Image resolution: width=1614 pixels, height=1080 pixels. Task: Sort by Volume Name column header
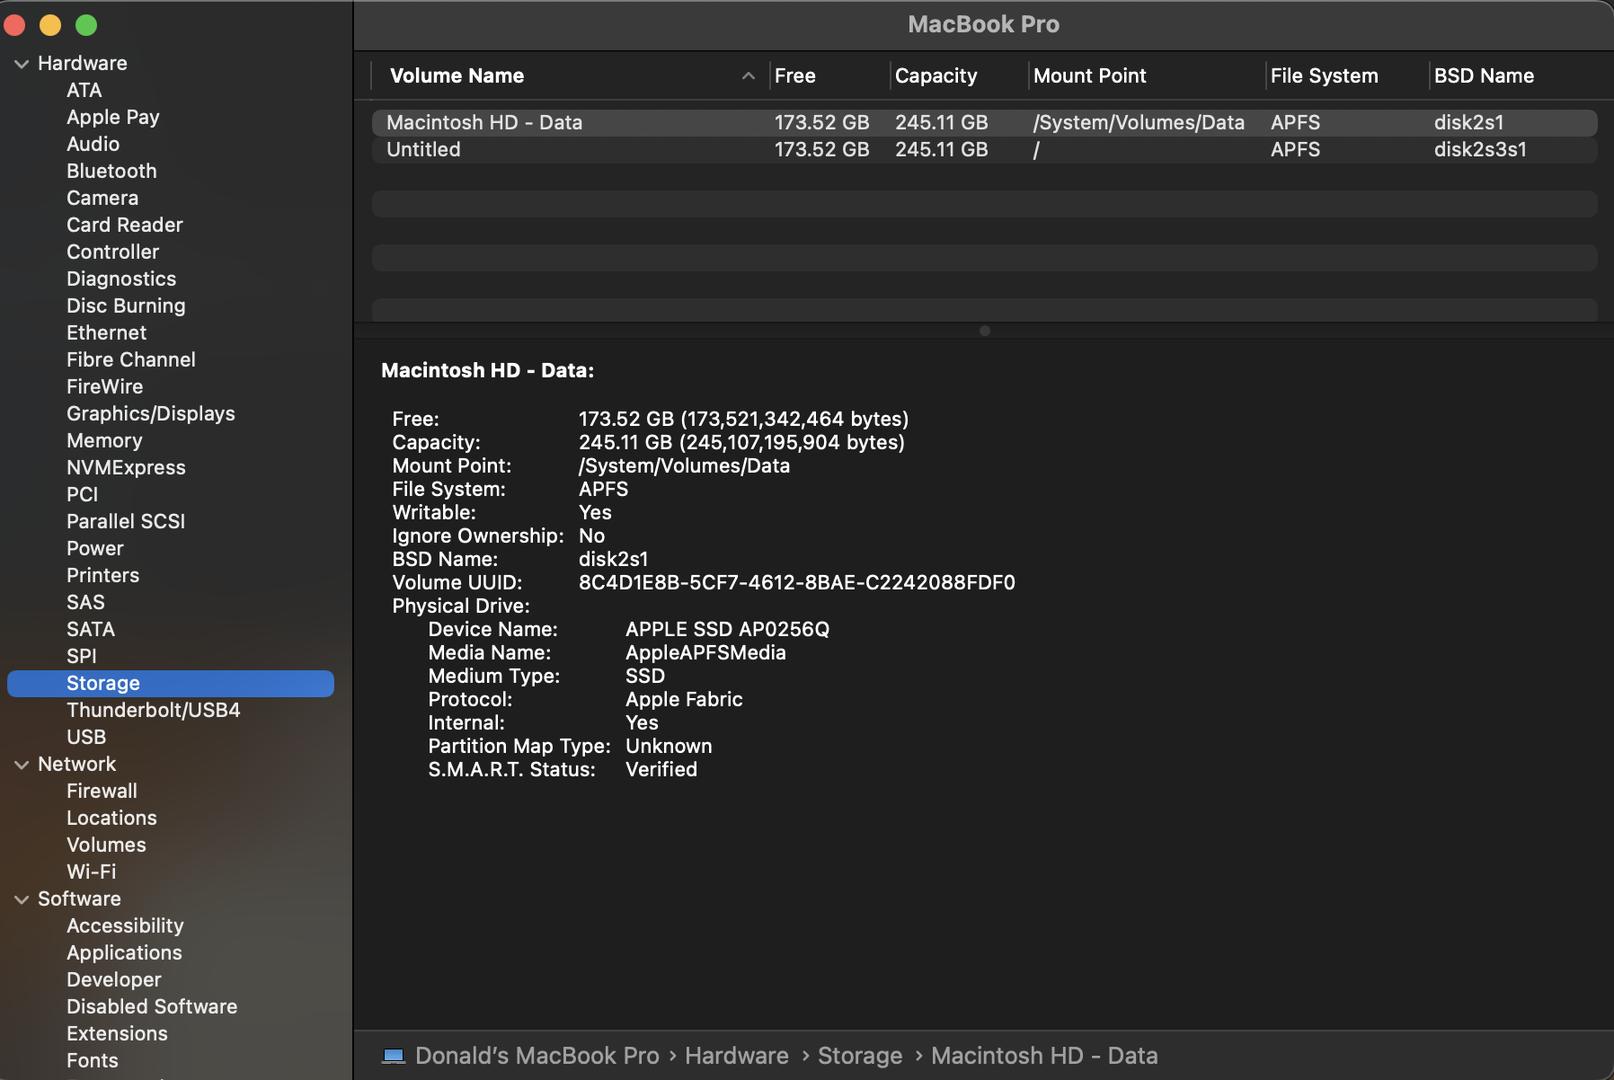point(457,76)
